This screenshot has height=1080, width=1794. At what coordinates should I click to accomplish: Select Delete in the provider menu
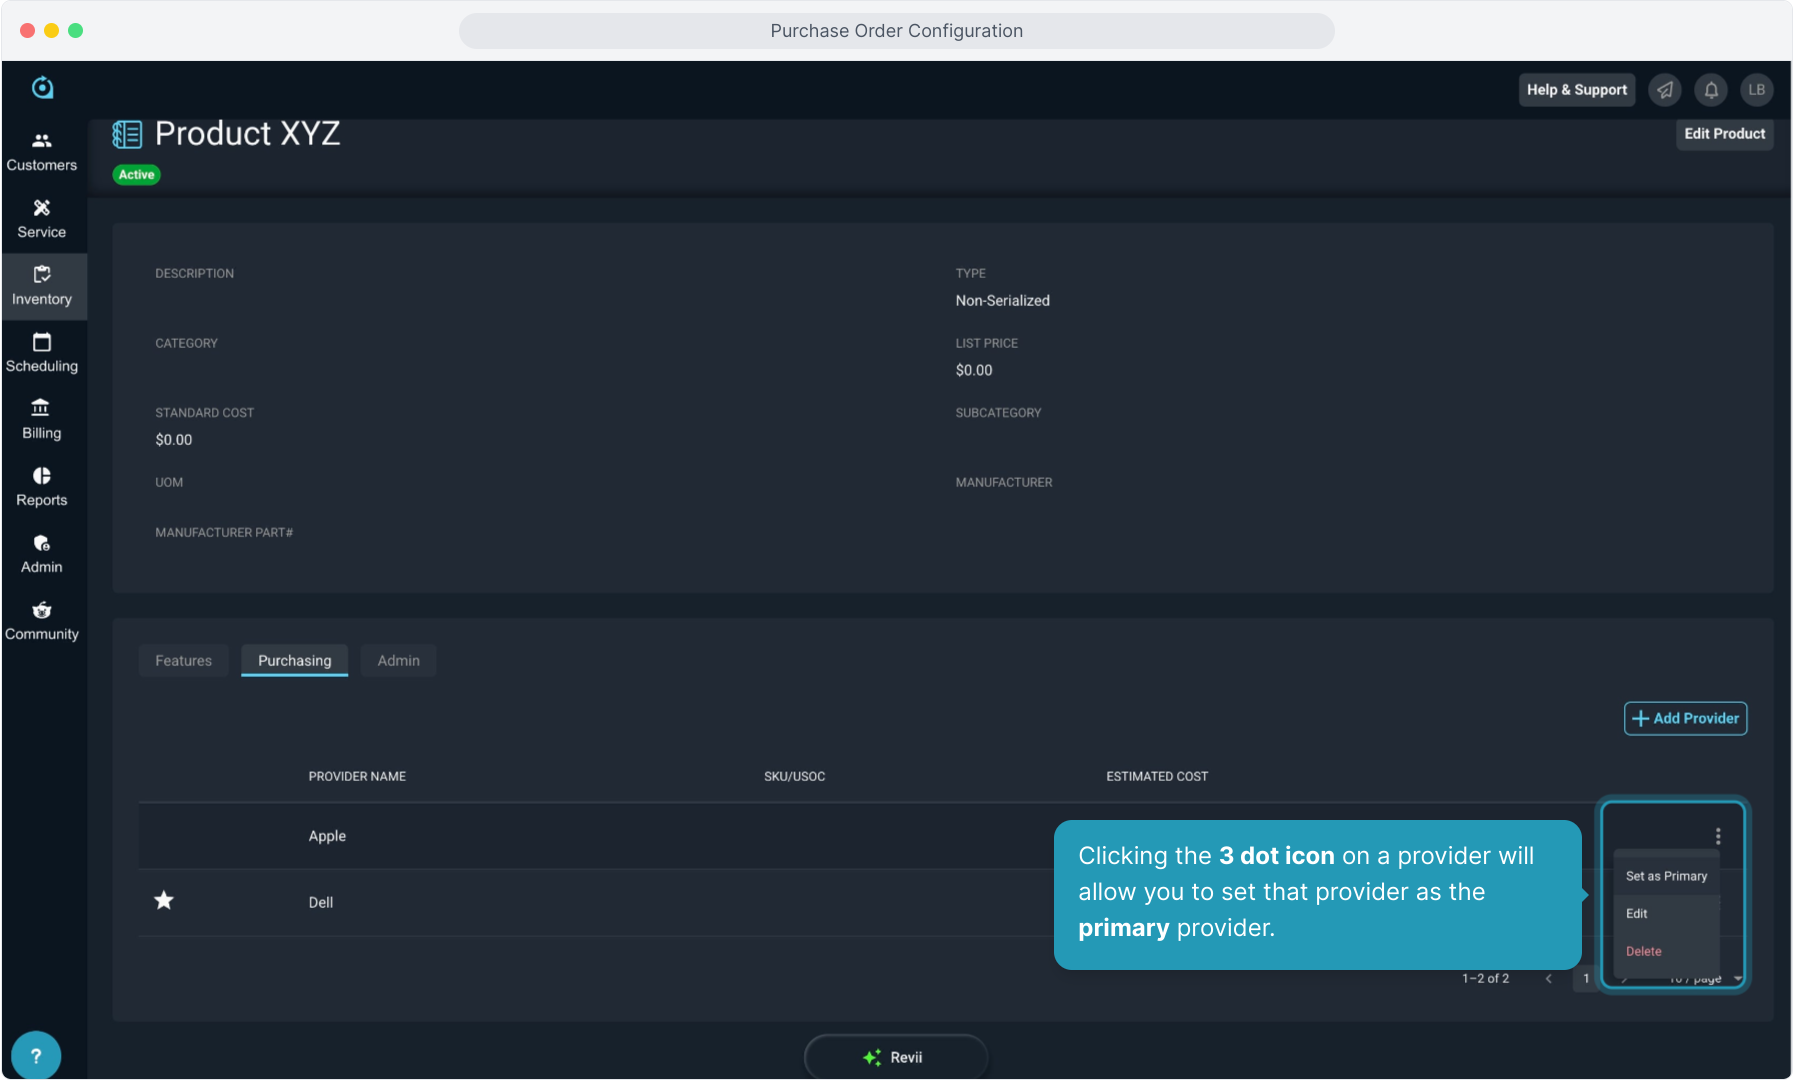click(x=1643, y=951)
